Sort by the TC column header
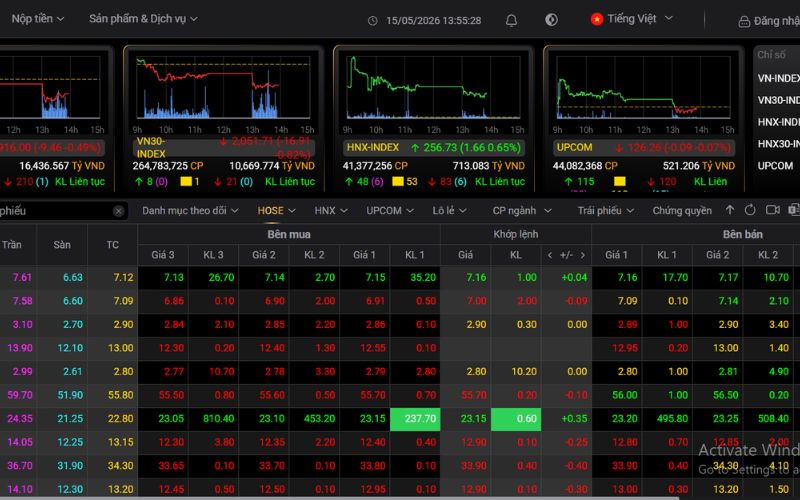 coord(113,245)
